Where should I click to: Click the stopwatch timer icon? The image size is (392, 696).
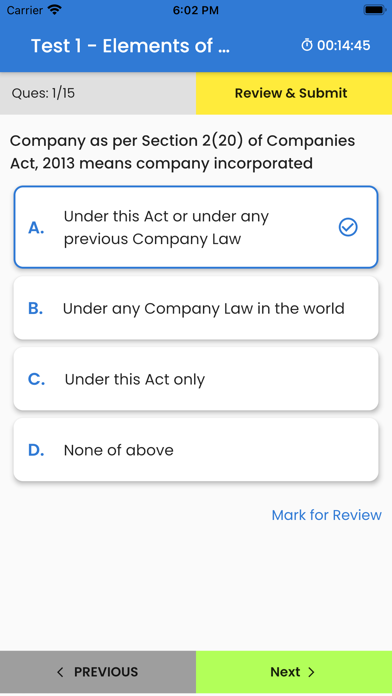pos(307,45)
